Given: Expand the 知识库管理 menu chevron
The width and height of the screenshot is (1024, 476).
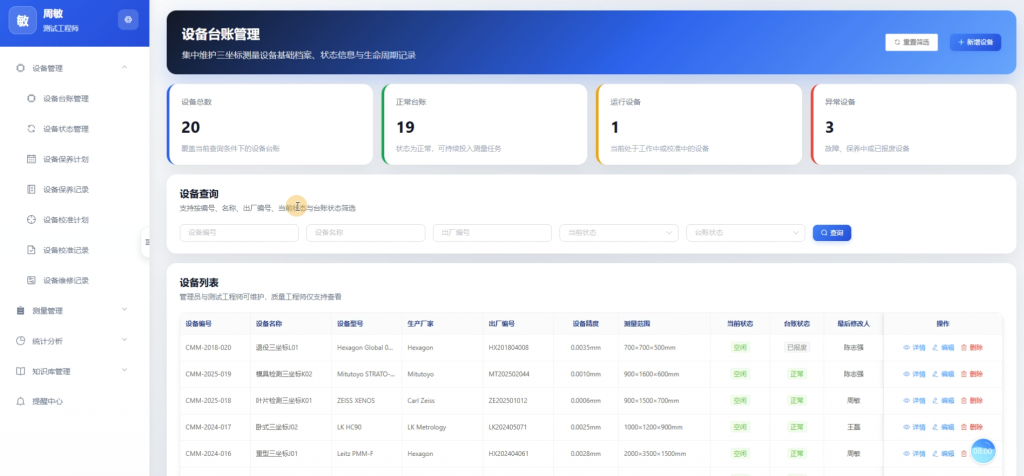Looking at the screenshot, I should pyautogui.click(x=125, y=370).
